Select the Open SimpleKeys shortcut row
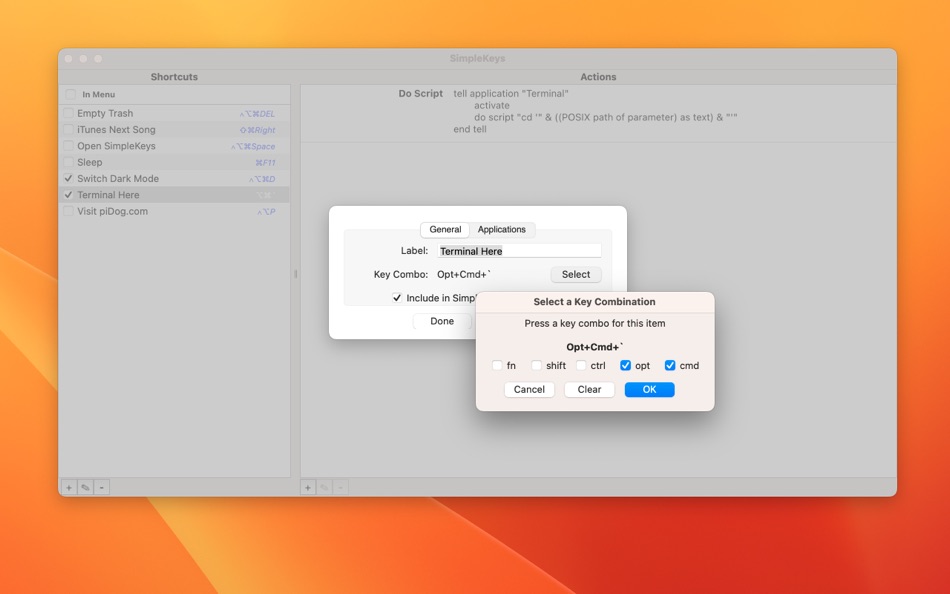 (174, 146)
